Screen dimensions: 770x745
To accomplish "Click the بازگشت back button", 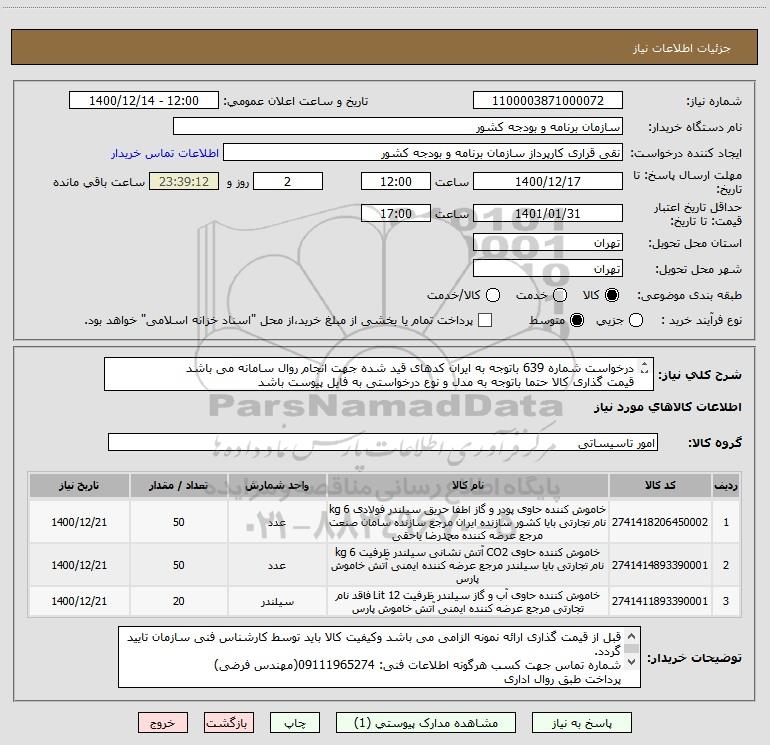I will pos(229,723).
